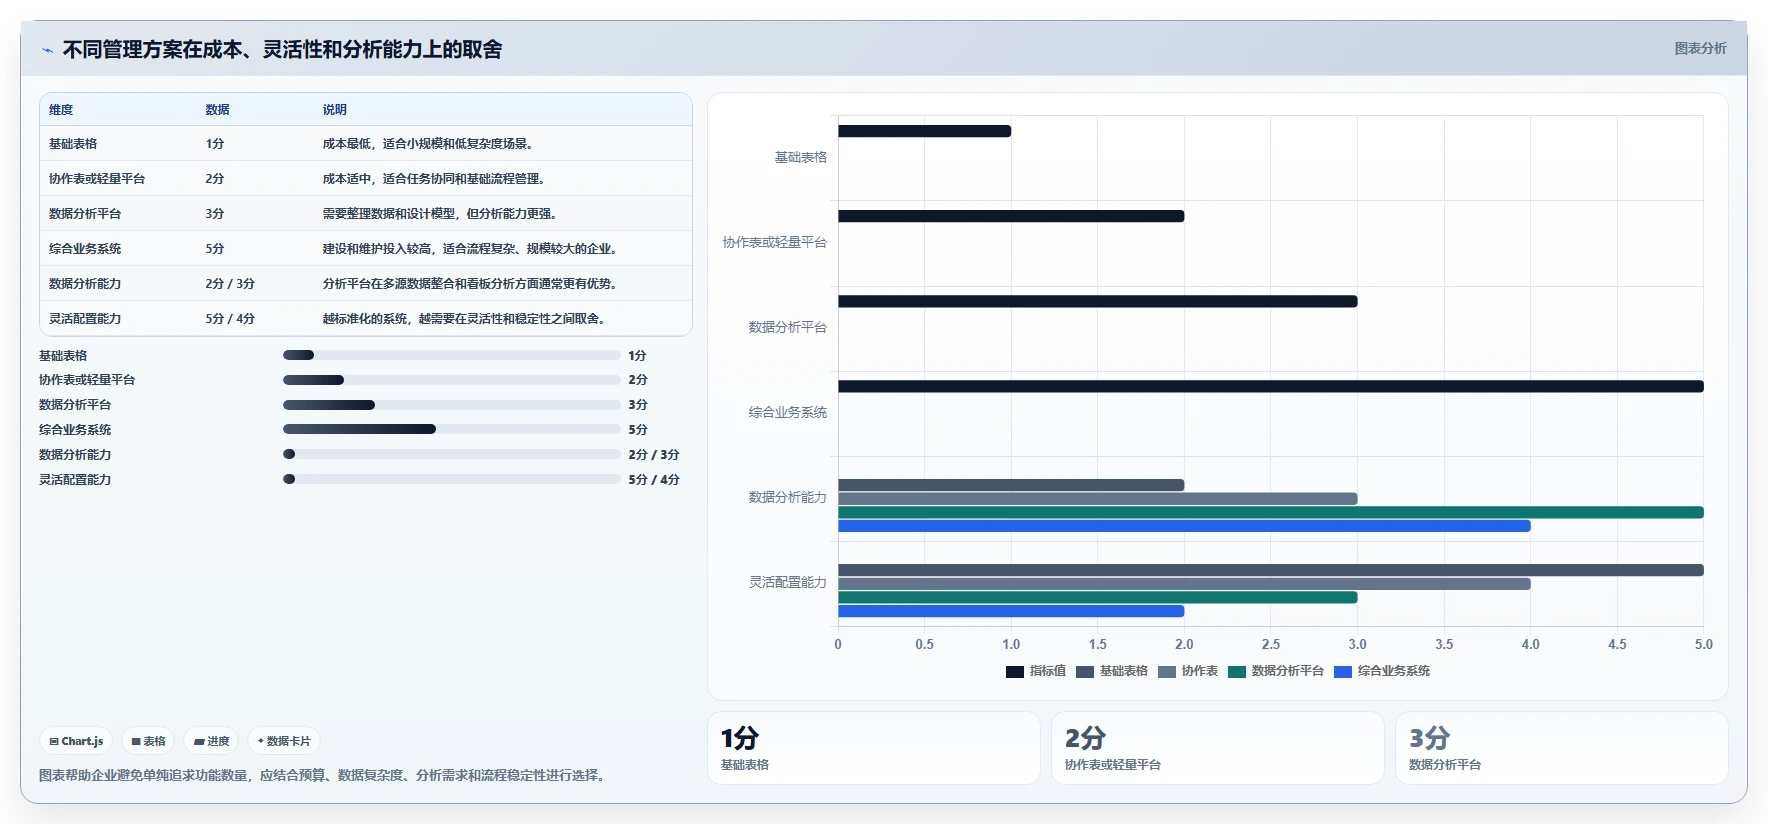Click the 协作表或轻量平台 chart bar
Image resolution: width=1768 pixels, height=824 pixels.
tap(1011, 216)
